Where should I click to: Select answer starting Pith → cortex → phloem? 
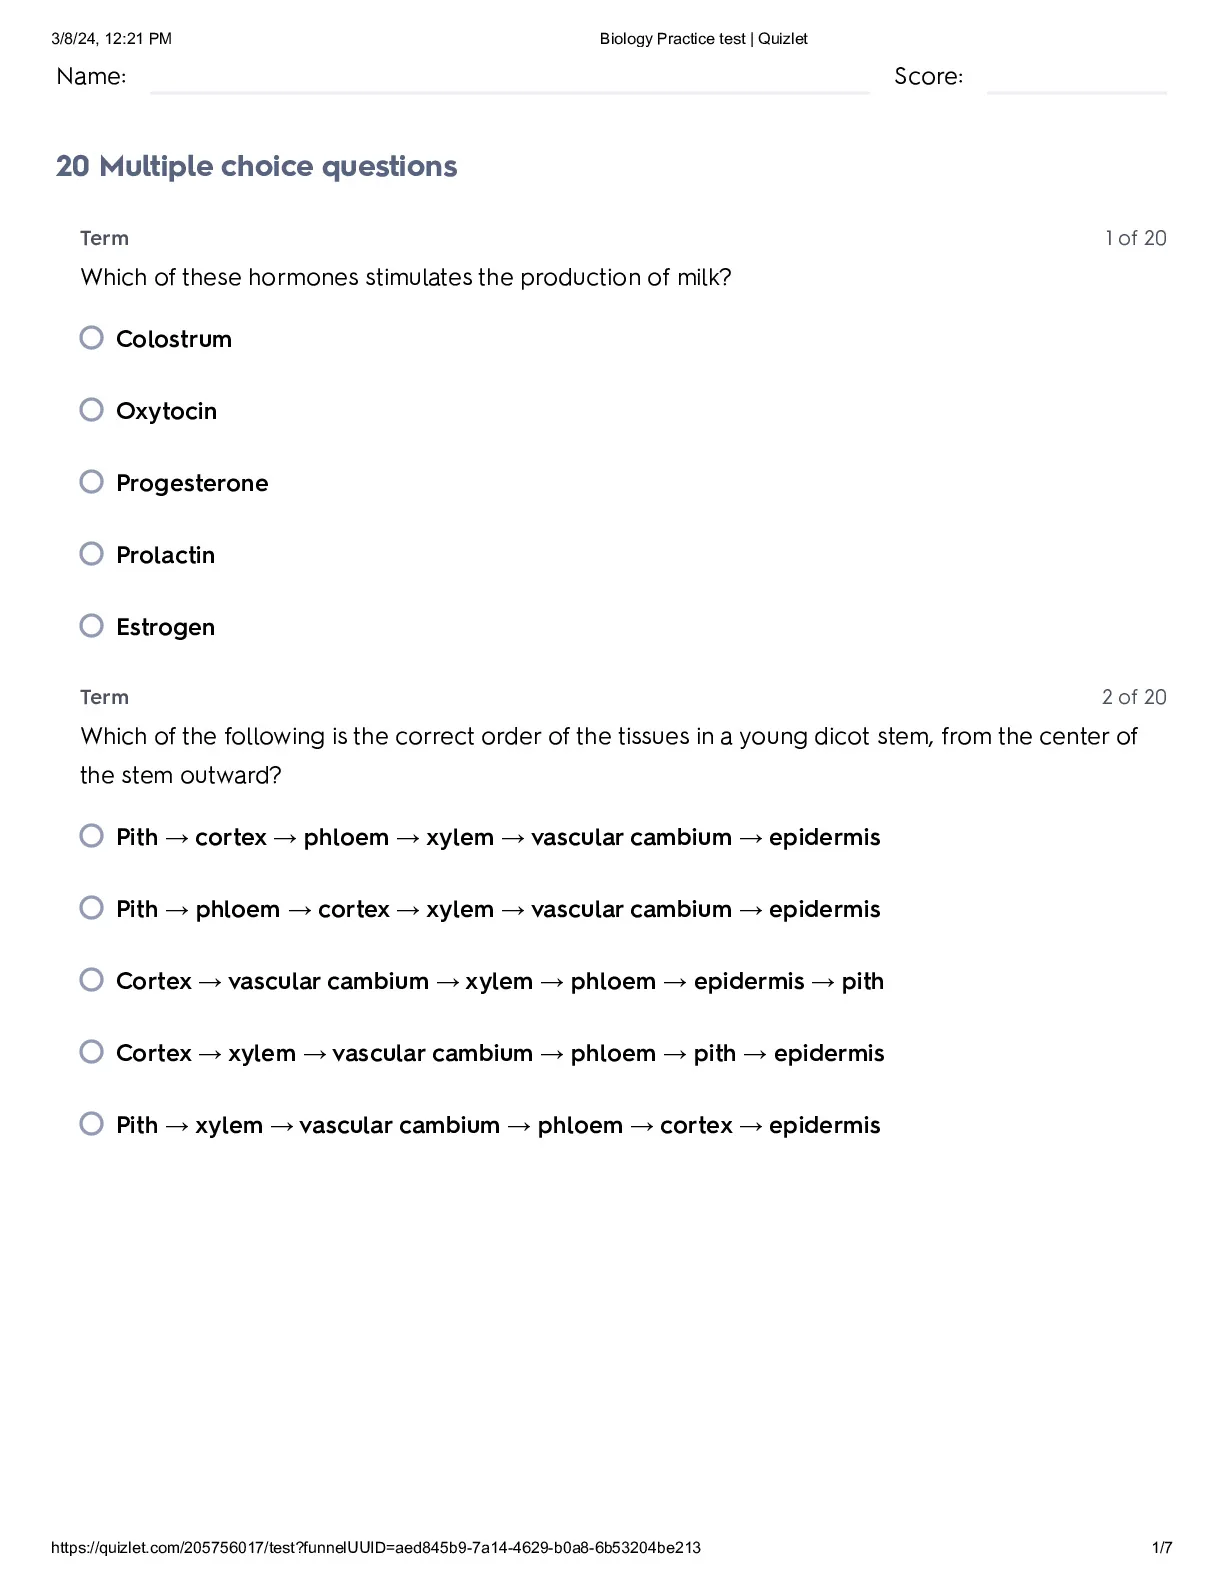[92, 836]
